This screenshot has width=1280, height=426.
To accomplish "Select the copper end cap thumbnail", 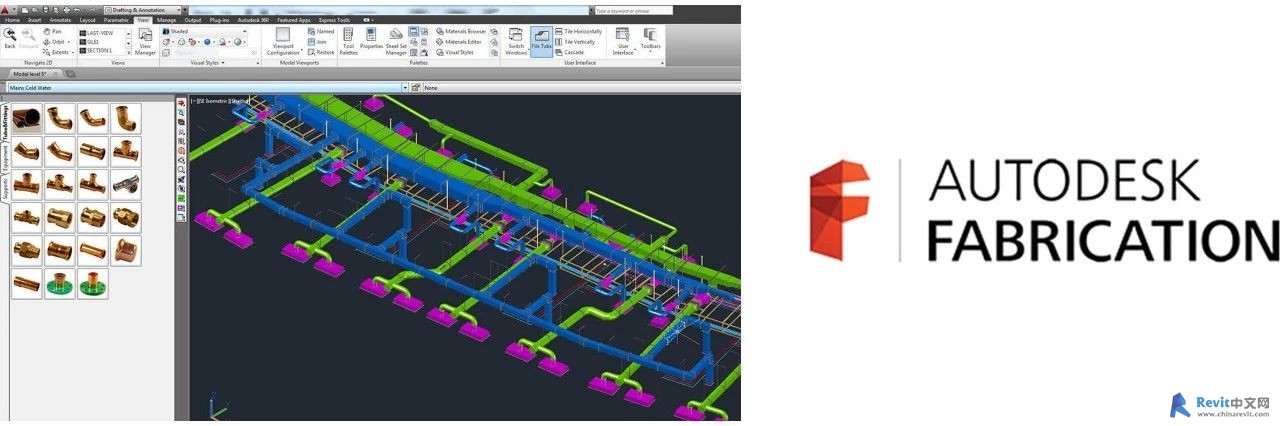I will pyautogui.click(x=126, y=251).
